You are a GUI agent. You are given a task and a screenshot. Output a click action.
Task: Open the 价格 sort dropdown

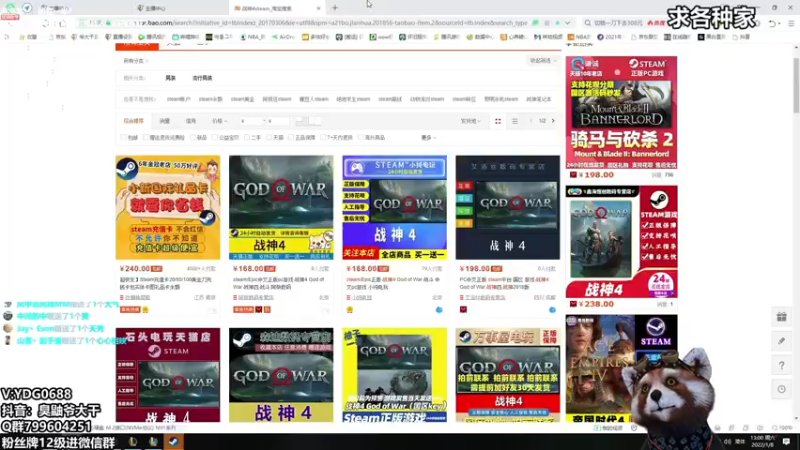tap(220, 121)
